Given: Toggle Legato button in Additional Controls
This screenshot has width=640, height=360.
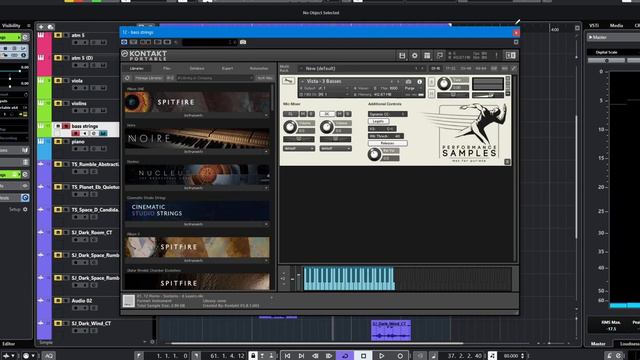Looking at the screenshot, I should [x=378, y=121].
